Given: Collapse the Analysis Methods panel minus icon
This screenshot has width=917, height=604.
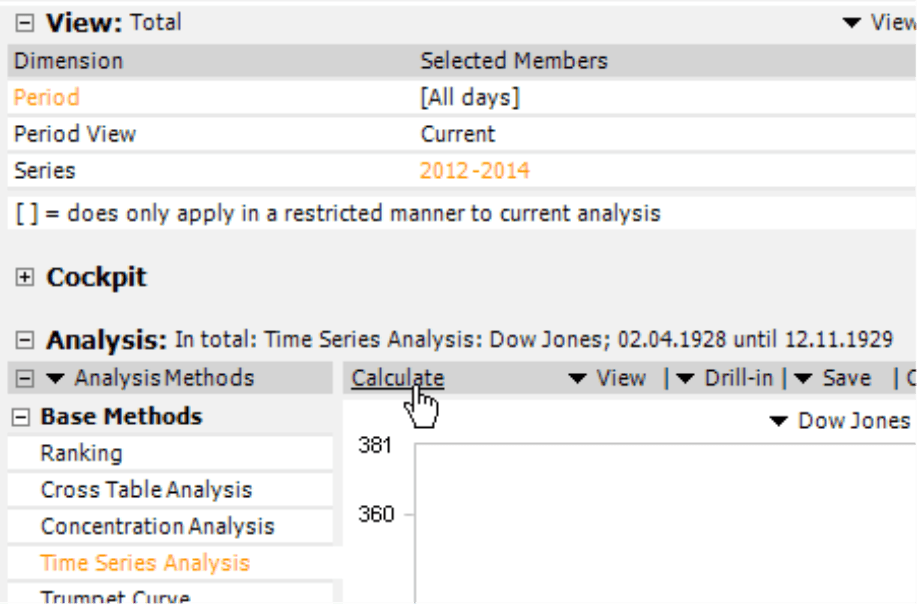Looking at the screenshot, I should click(x=25, y=378).
